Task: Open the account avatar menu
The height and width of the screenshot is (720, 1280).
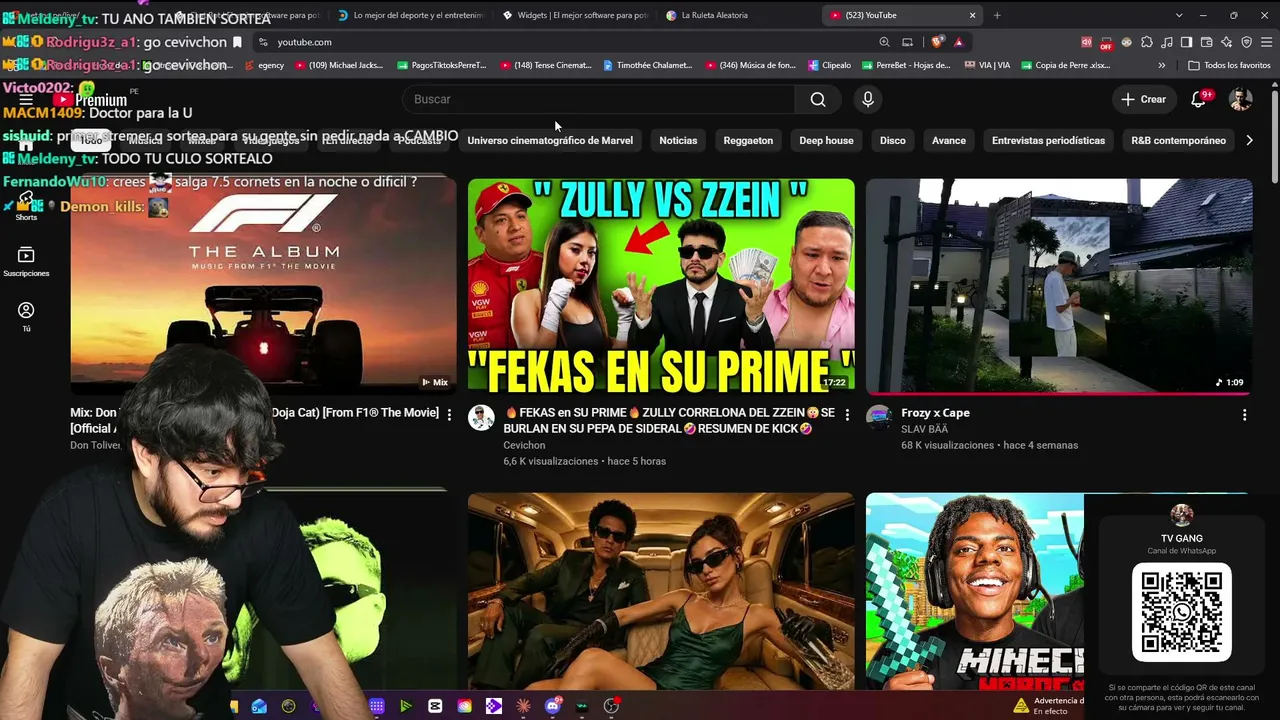Action: (1240, 99)
